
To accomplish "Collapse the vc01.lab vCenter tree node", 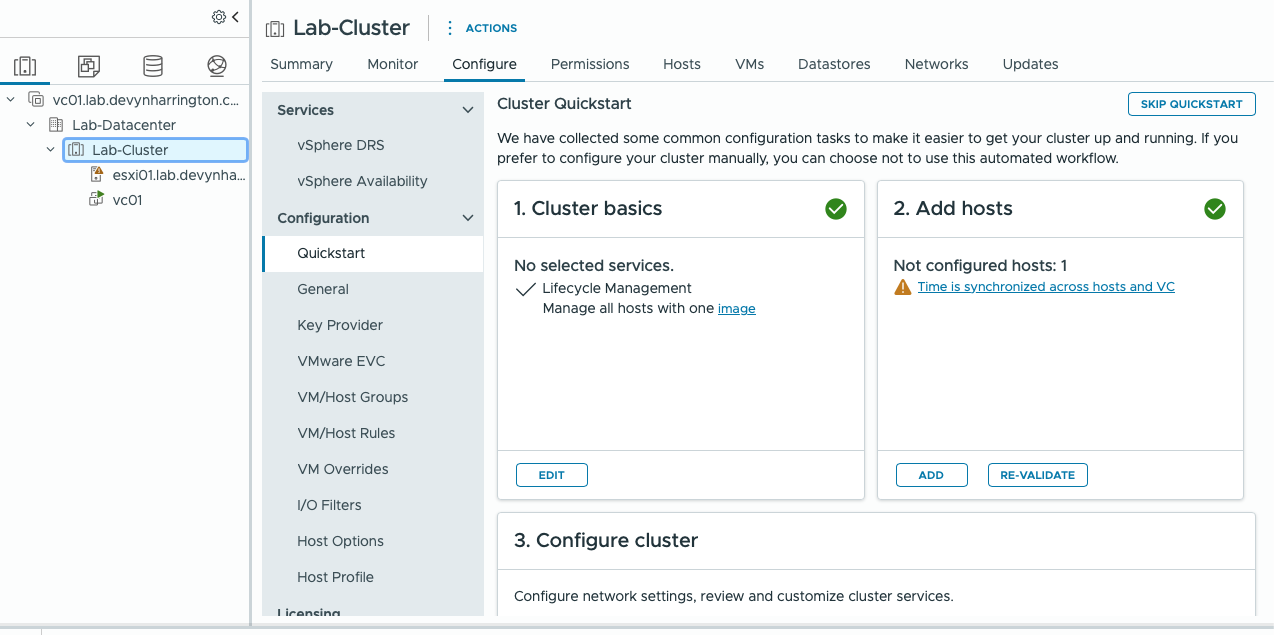I will (x=11, y=100).
